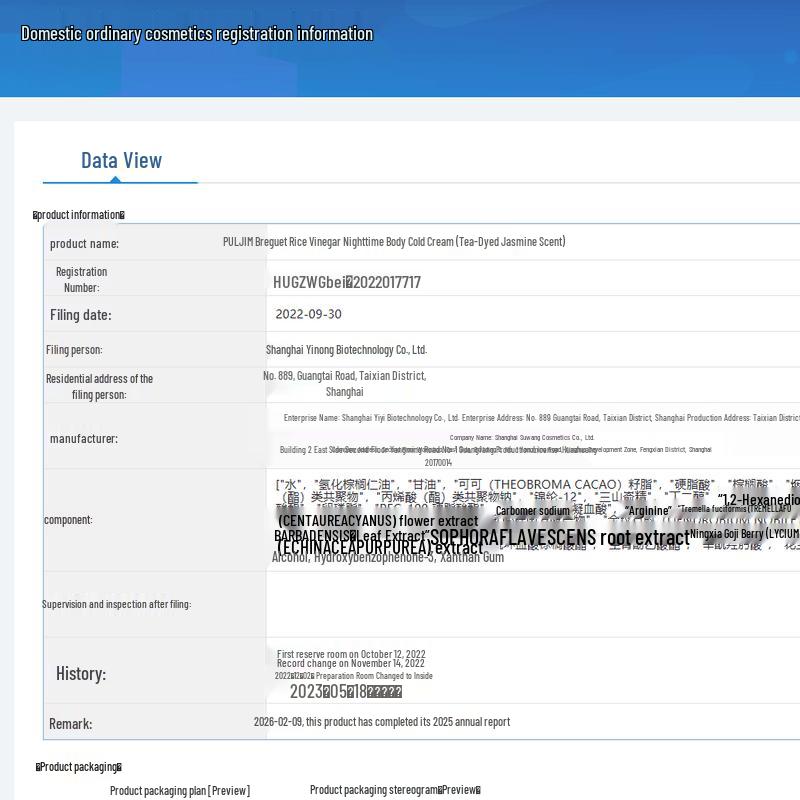The image size is (800, 800).
Task: Click the Product packaging section header
Action: tap(79, 767)
